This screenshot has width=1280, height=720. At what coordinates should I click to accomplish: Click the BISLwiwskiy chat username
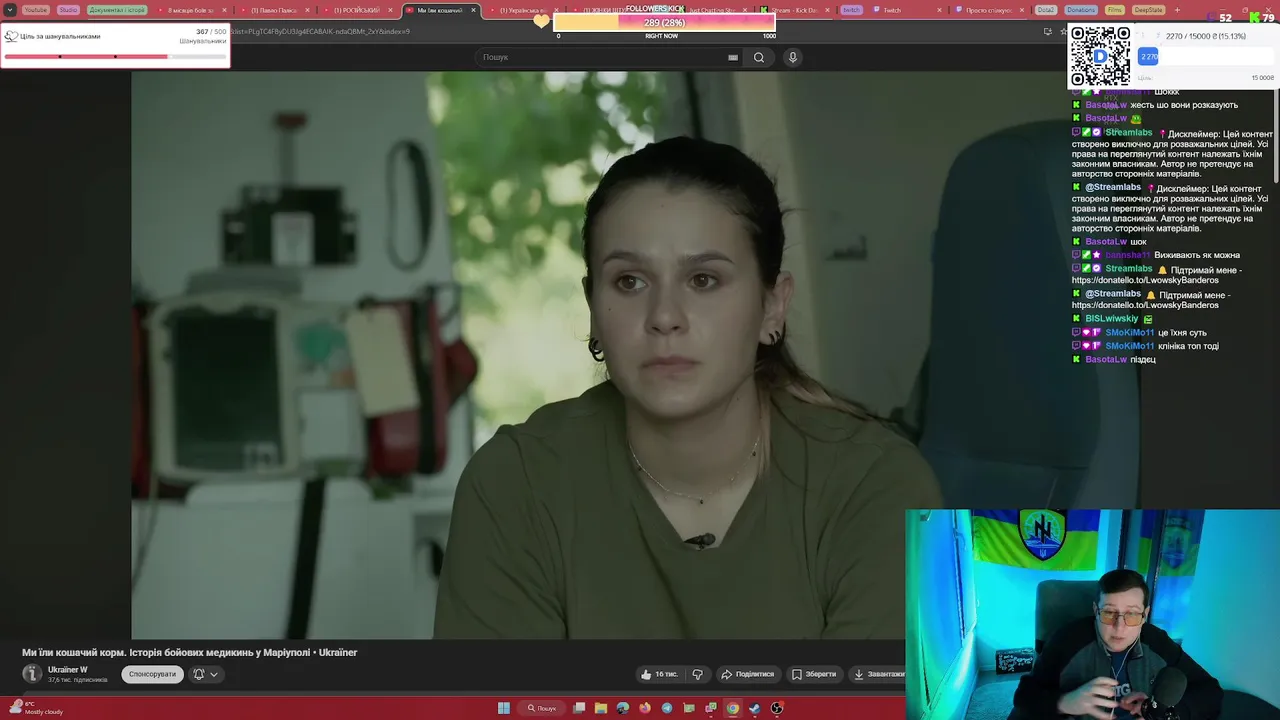click(x=1111, y=319)
